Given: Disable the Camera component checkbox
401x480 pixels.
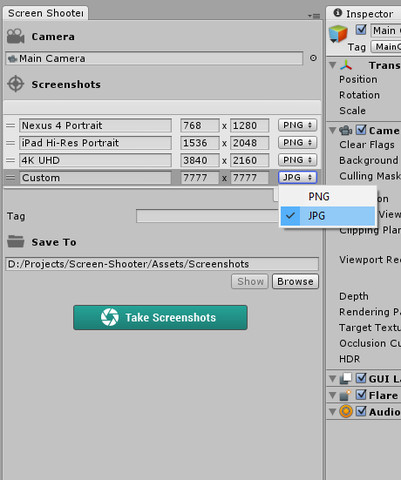Looking at the screenshot, I should tap(361, 130).
